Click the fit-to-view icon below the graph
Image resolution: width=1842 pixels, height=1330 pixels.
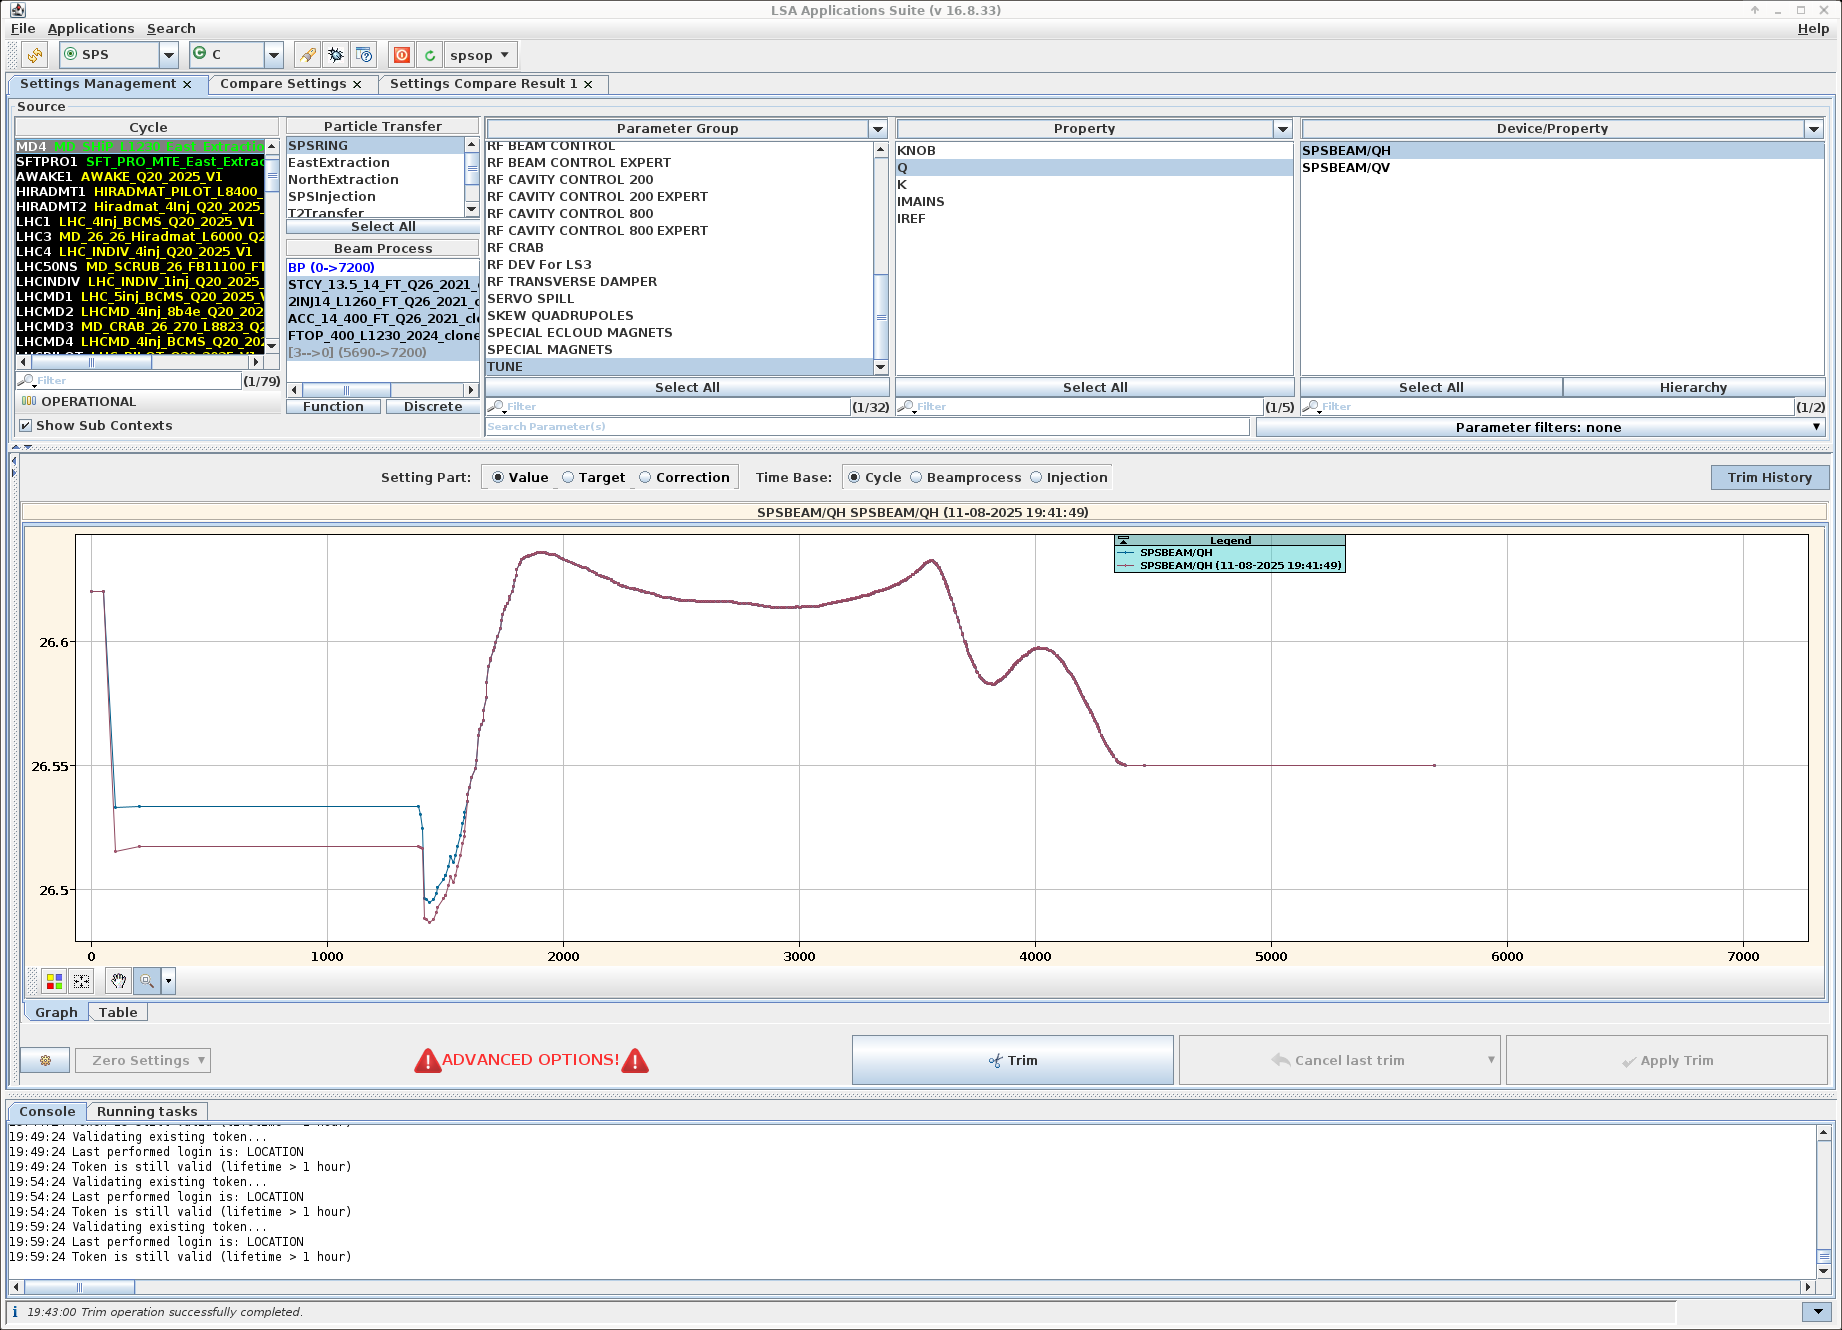pos(81,981)
